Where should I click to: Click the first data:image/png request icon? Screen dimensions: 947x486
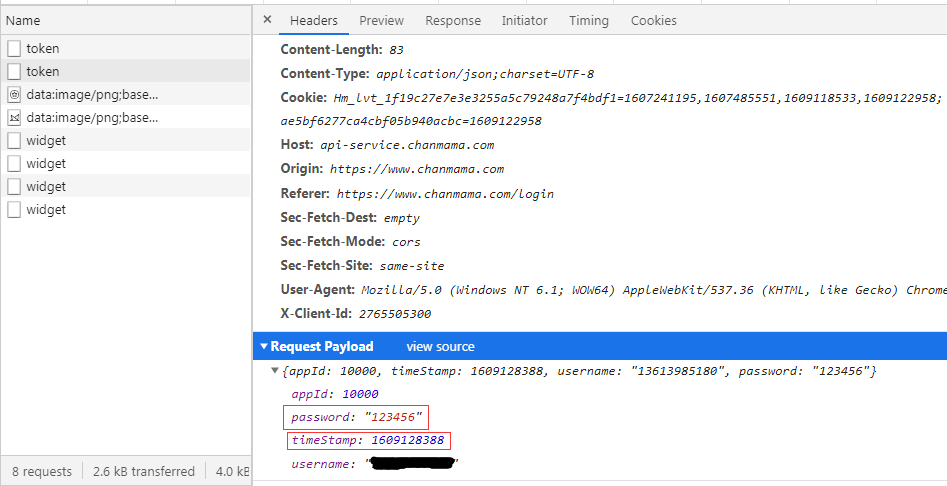14,95
